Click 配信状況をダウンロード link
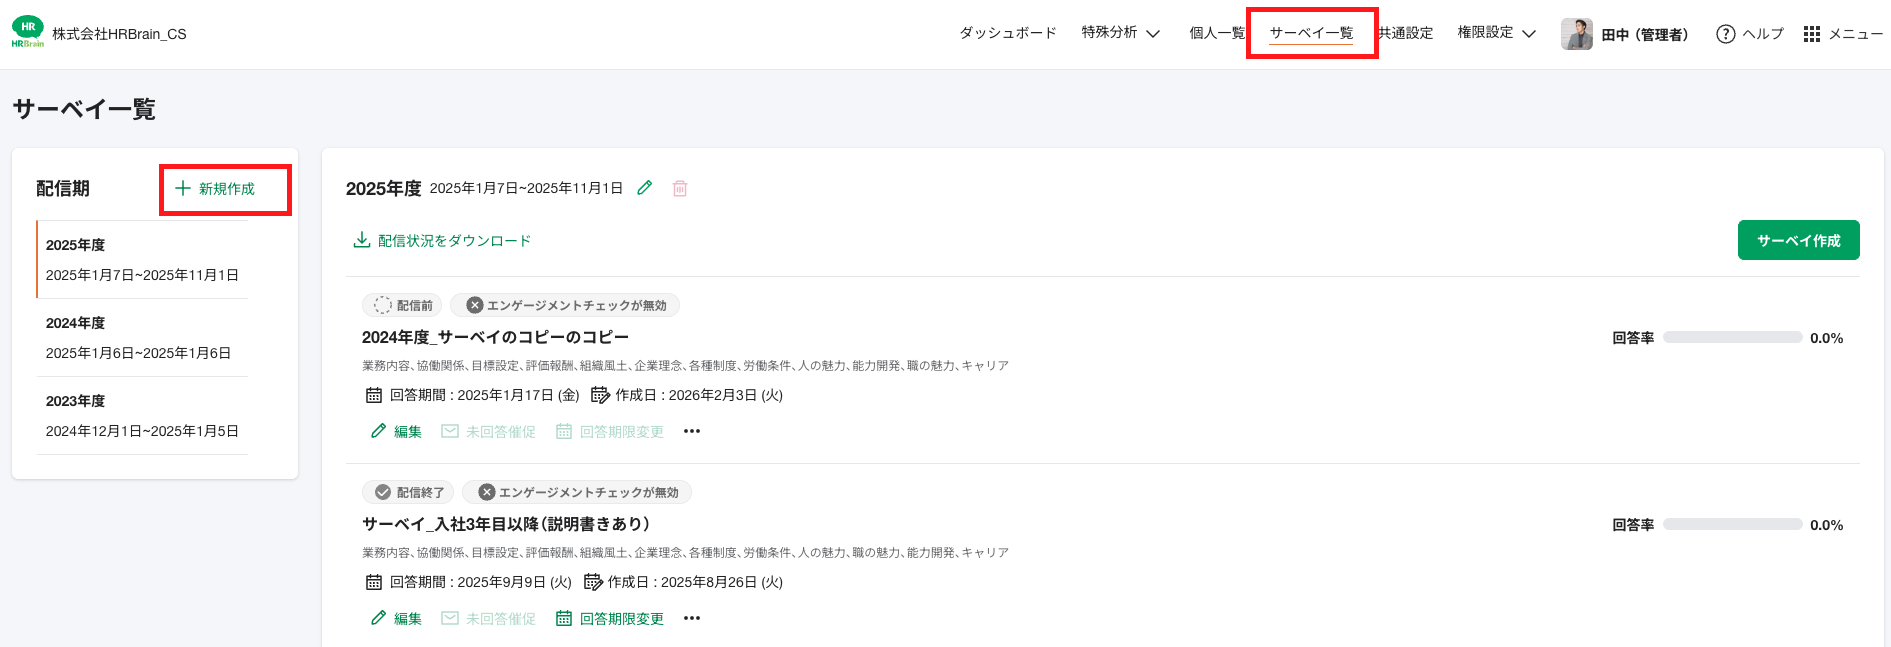Screen dimensions: 1891x647 [x=454, y=240]
